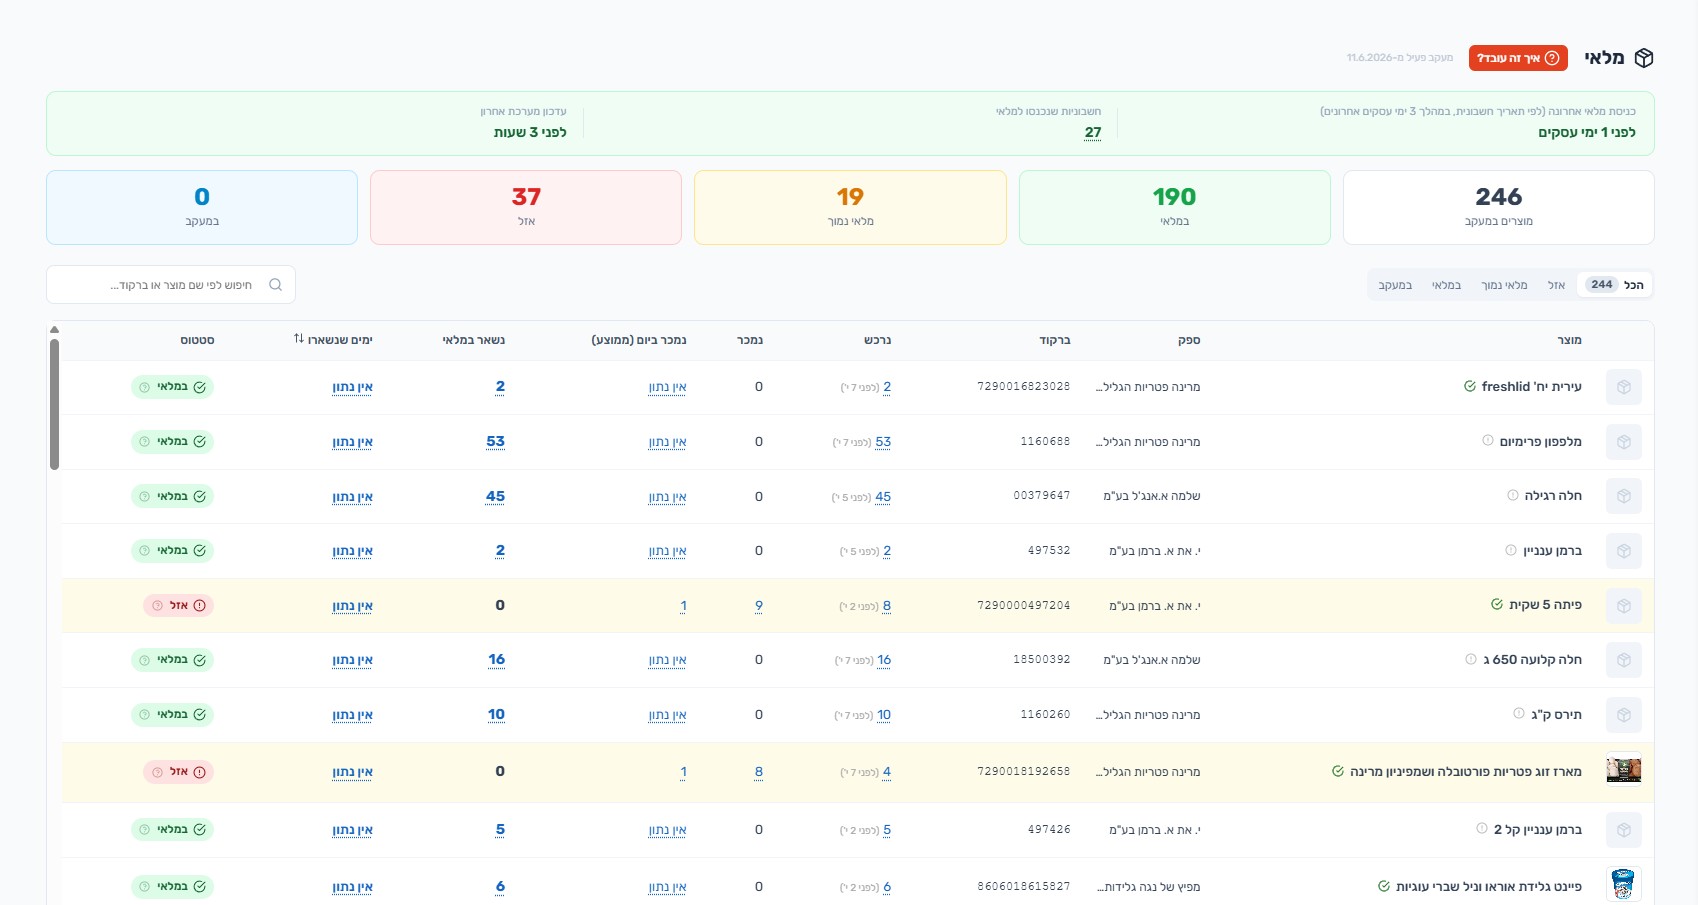Open the ice cream cup product thumbnail
Image resolution: width=1698 pixels, height=905 pixels.
click(1624, 884)
